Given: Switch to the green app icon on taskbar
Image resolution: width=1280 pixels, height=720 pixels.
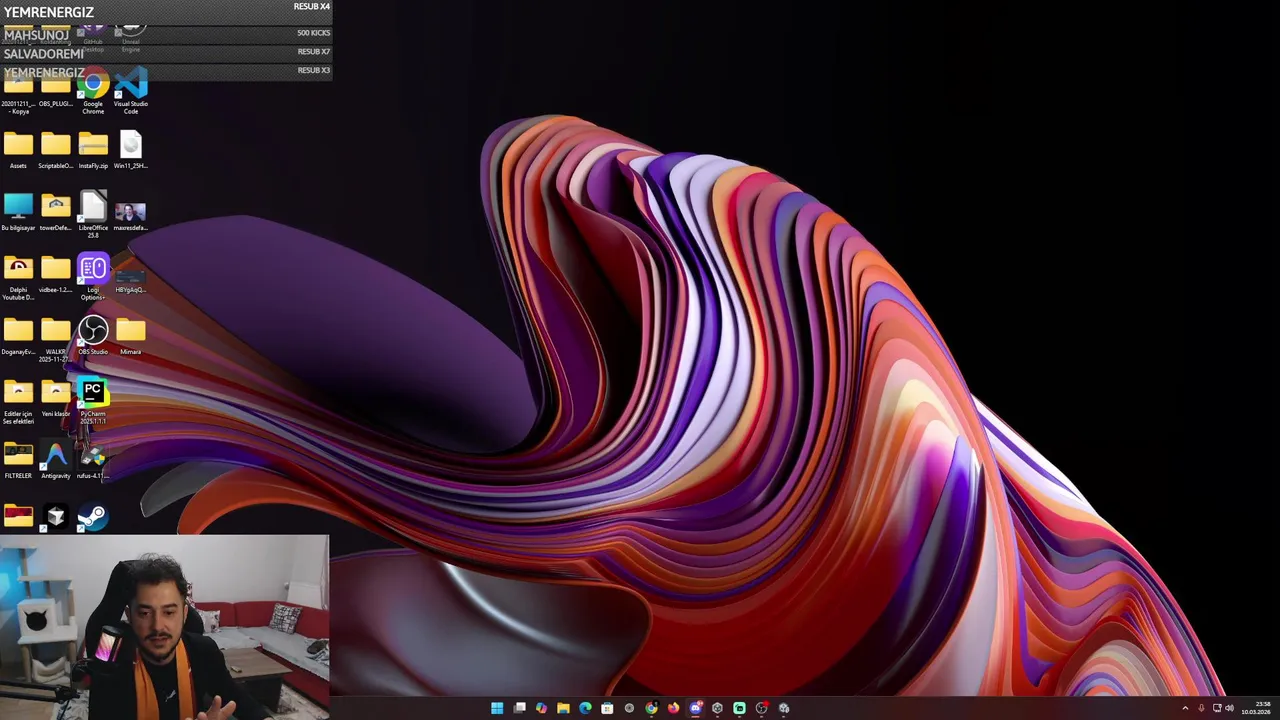Looking at the screenshot, I should [x=739, y=708].
